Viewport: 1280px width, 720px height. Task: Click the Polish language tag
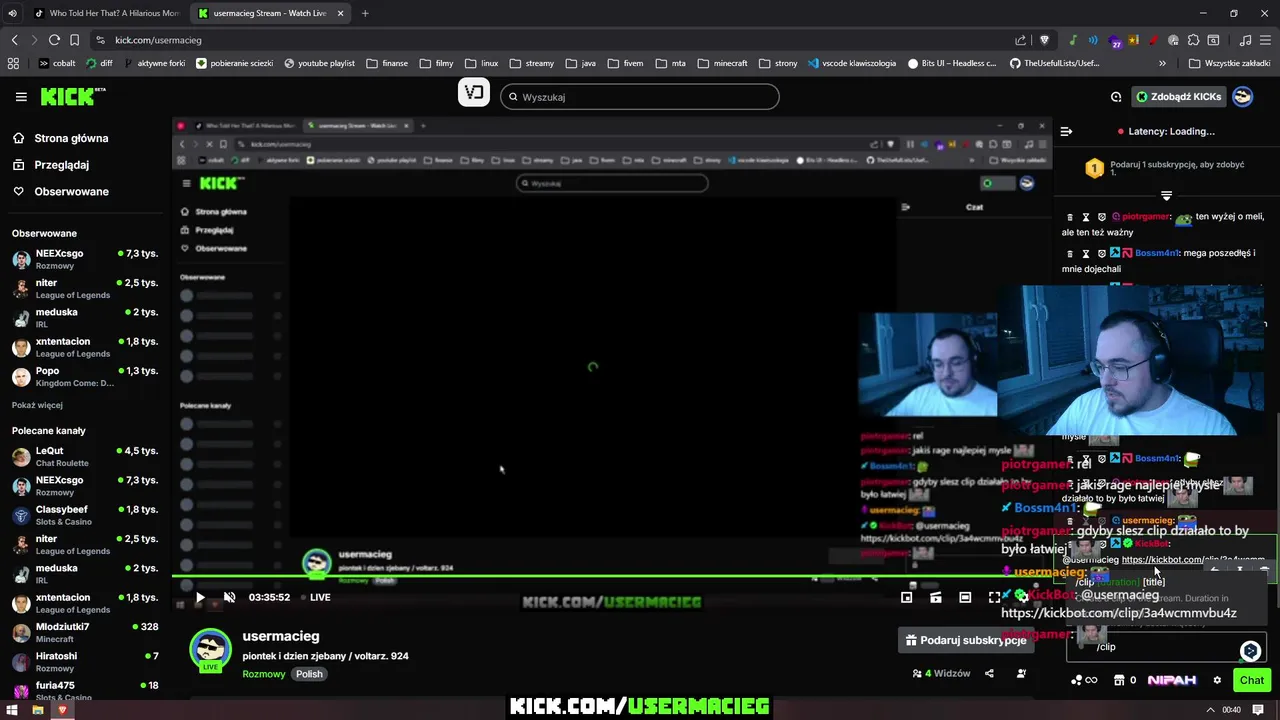point(309,674)
